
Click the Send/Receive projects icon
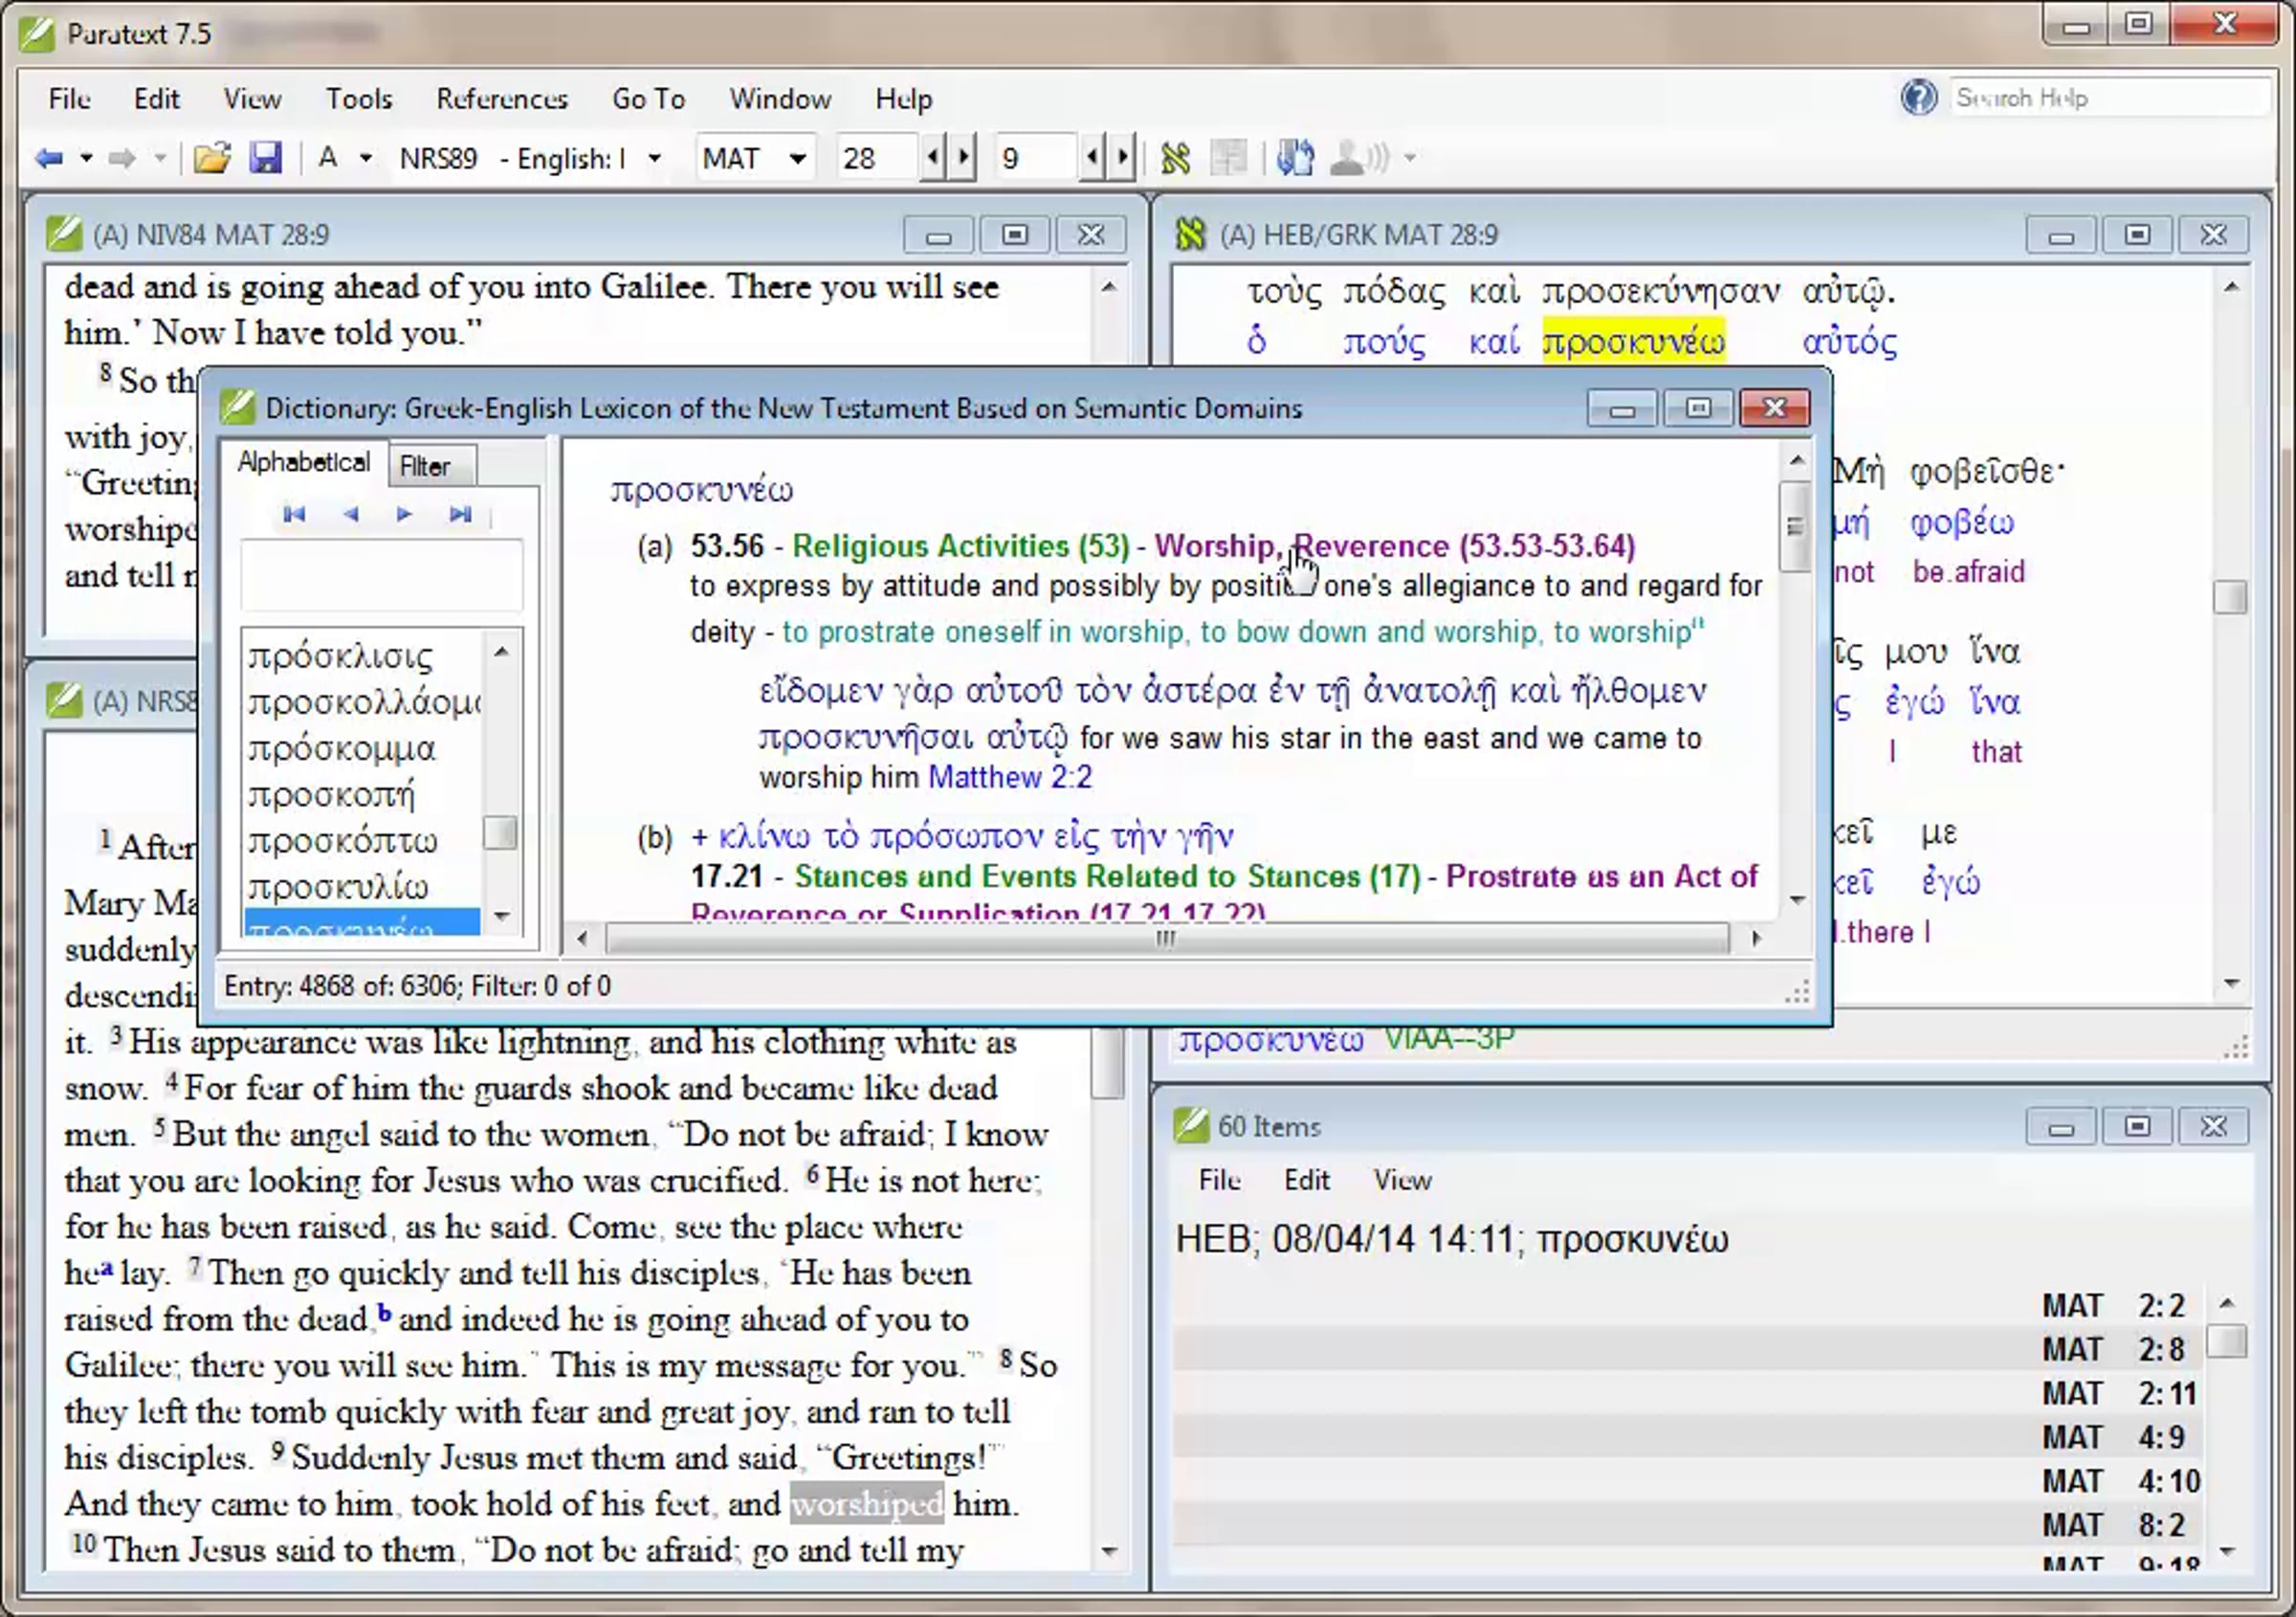1295,158
